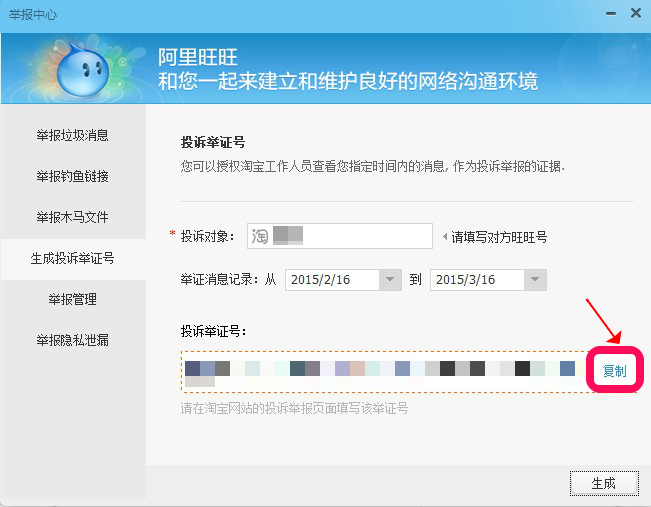
Task: Click the 阿里旺旺 mascot logo
Action: [82, 69]
